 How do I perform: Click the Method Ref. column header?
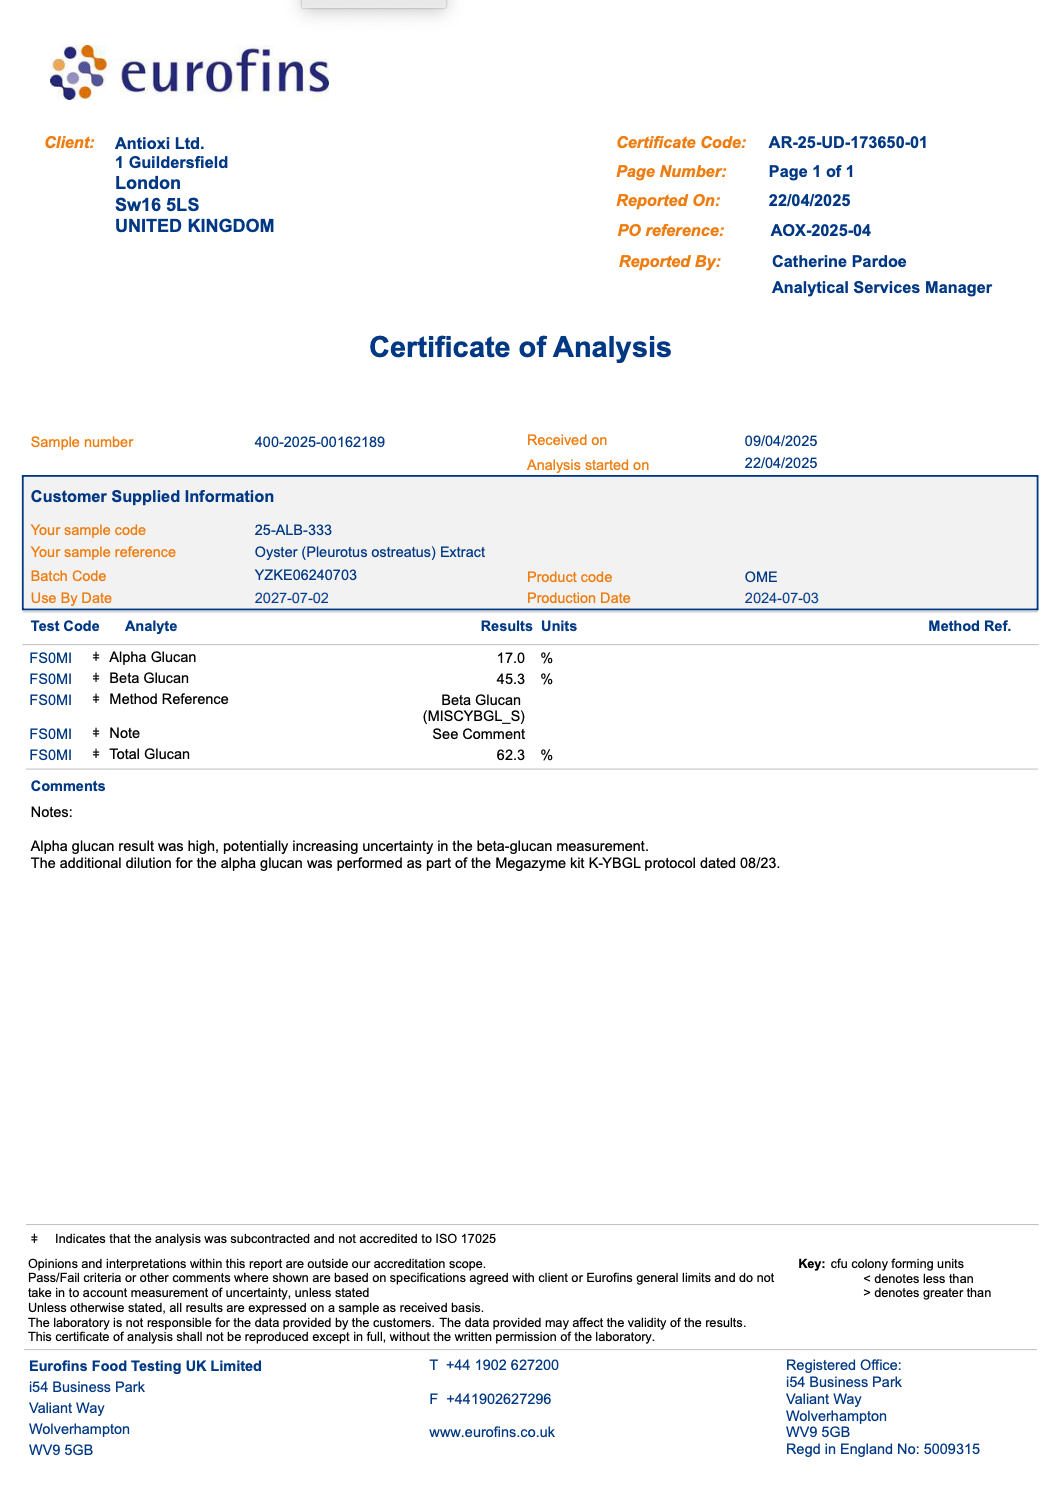(x=969, y=626)
